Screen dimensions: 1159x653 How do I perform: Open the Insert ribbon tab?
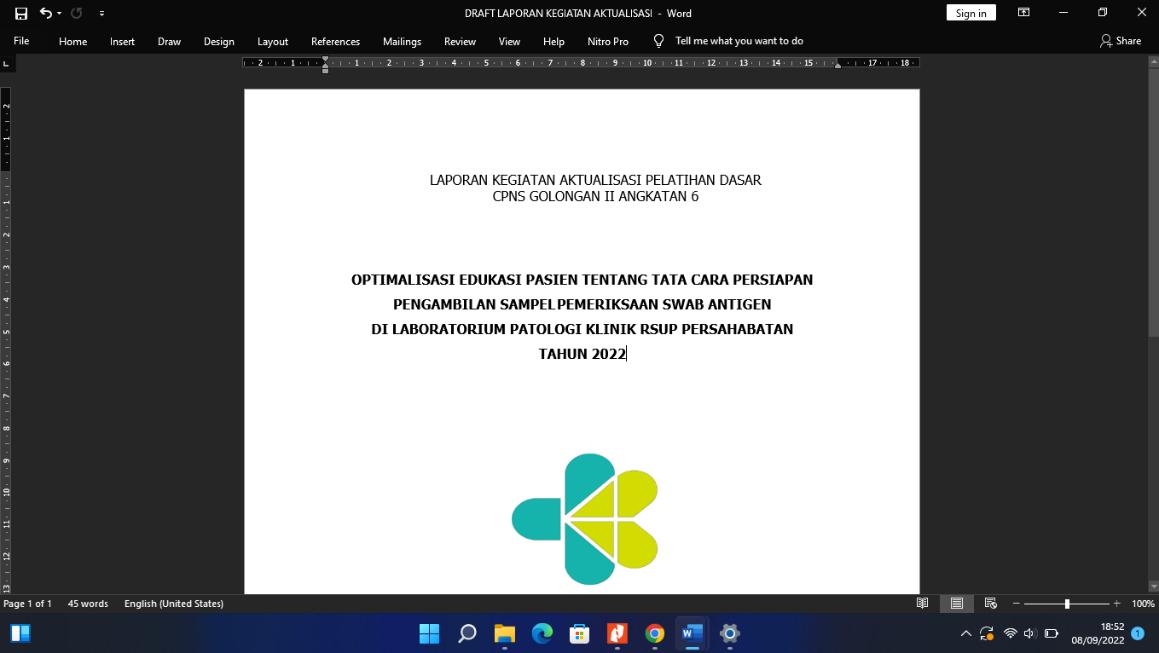(x=123, y=41)
